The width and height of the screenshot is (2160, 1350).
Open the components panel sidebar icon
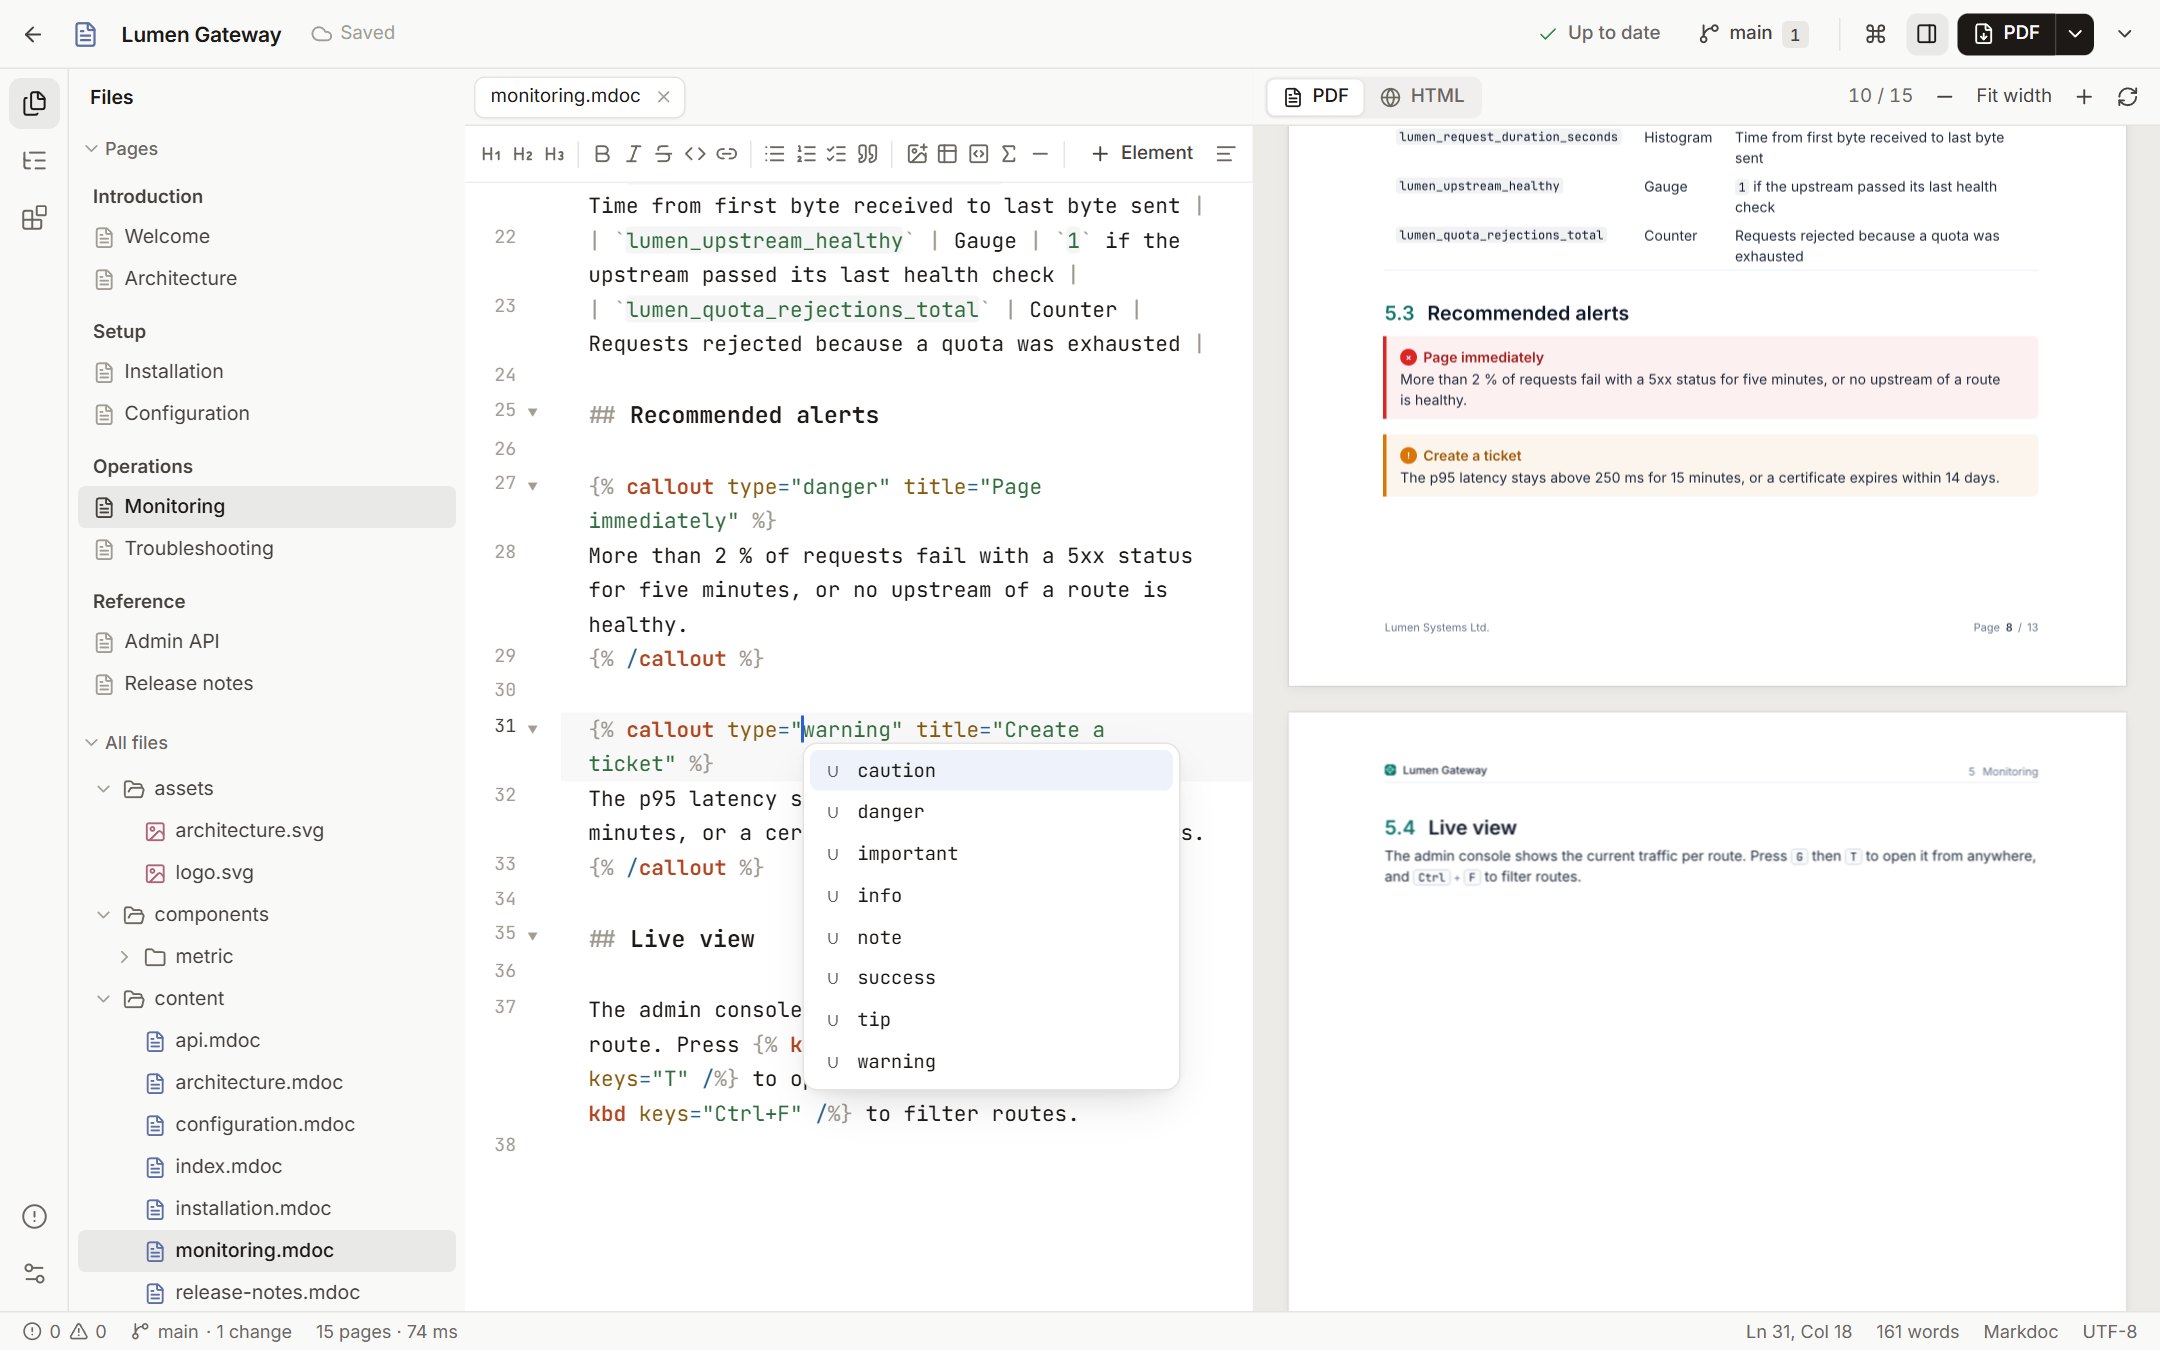pyautogui.click(x=34, y=218)
